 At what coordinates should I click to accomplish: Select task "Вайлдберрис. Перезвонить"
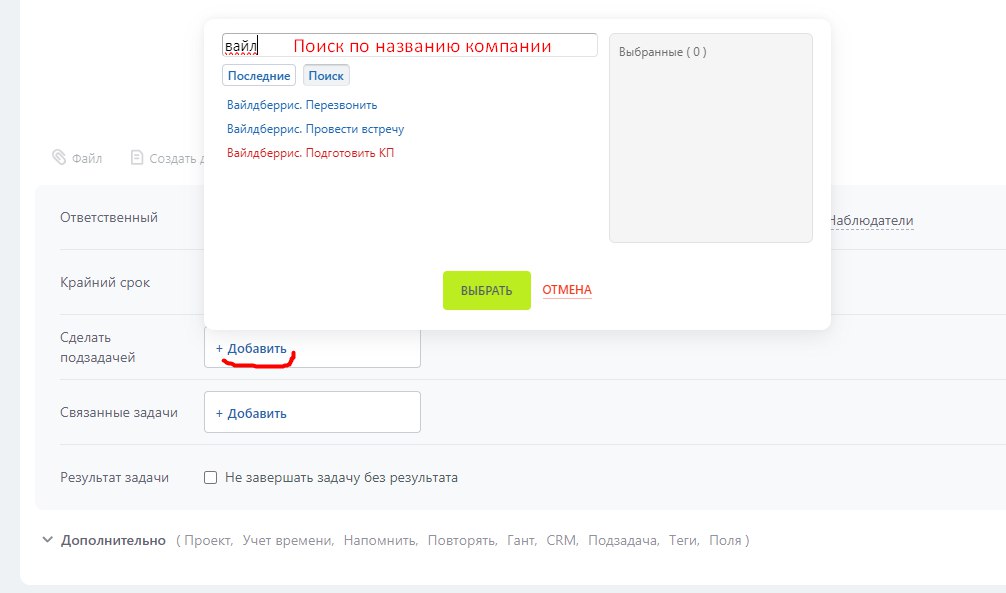click(302, 105)
